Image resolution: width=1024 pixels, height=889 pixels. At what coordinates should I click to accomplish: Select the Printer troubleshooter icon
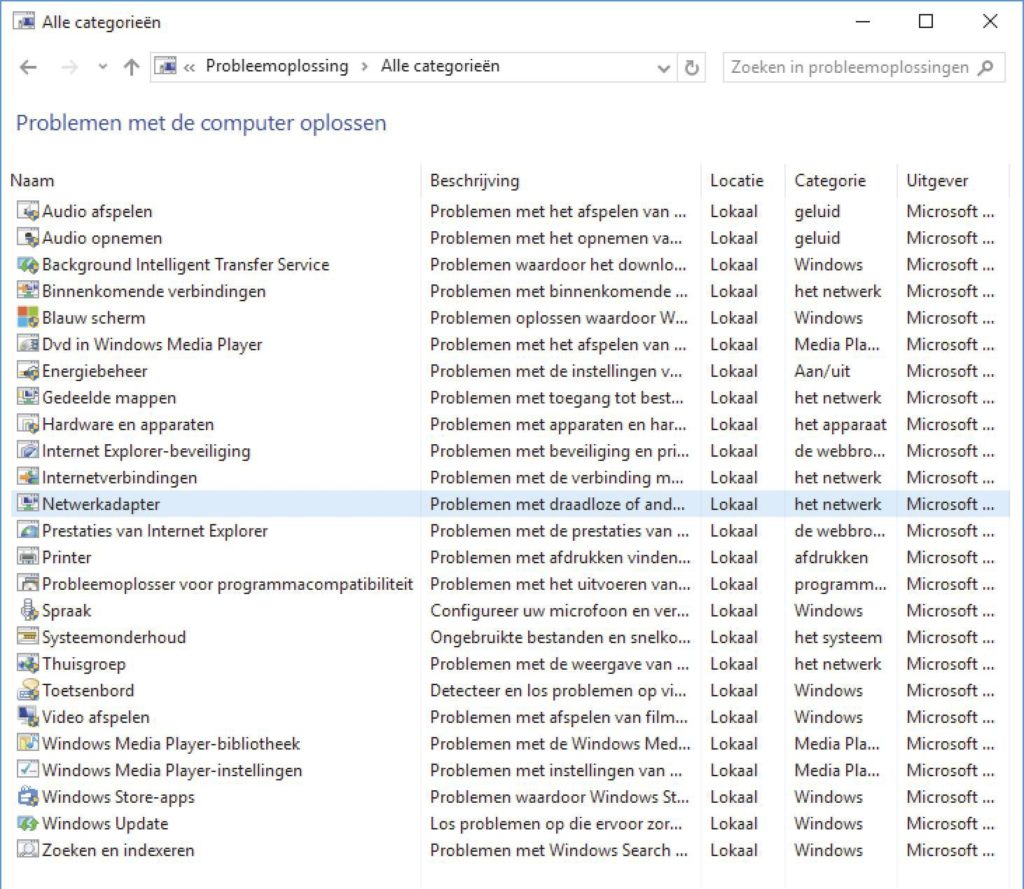(x=30, y=557)
